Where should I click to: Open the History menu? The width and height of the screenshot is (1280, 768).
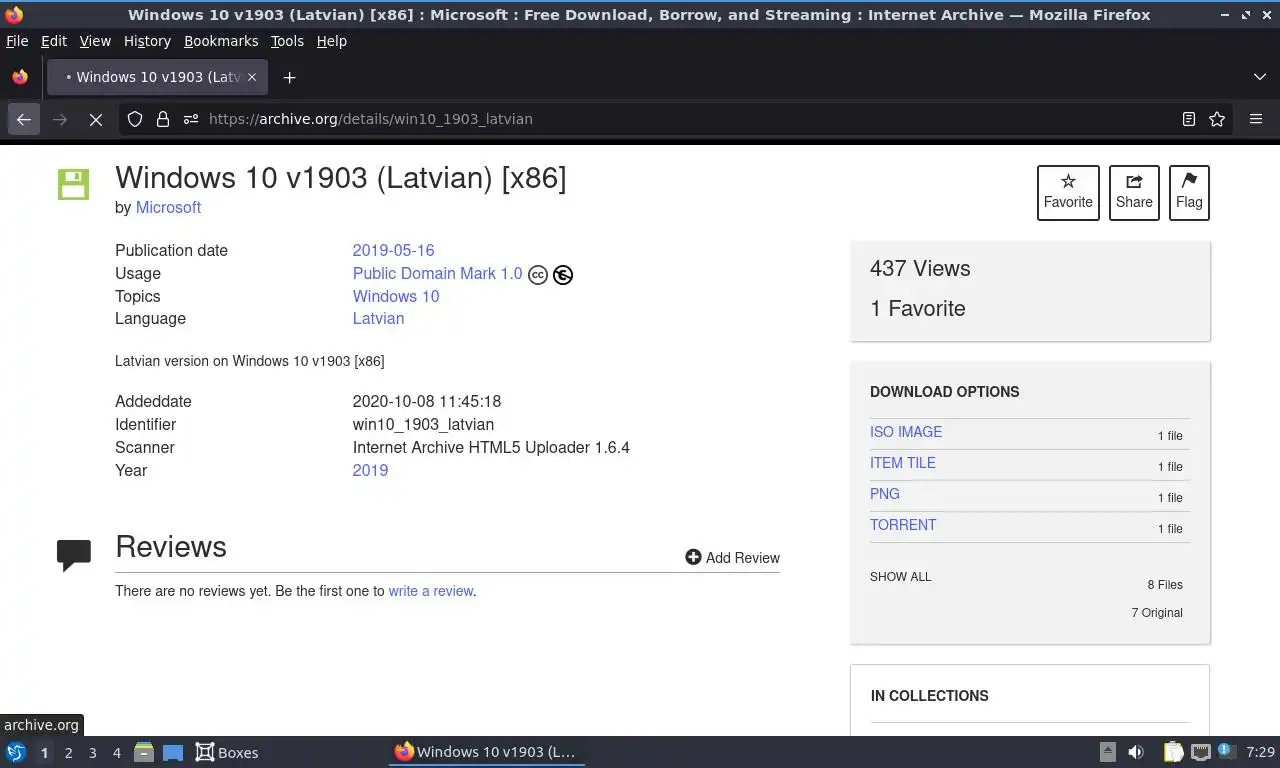click(x=147, y=41)
